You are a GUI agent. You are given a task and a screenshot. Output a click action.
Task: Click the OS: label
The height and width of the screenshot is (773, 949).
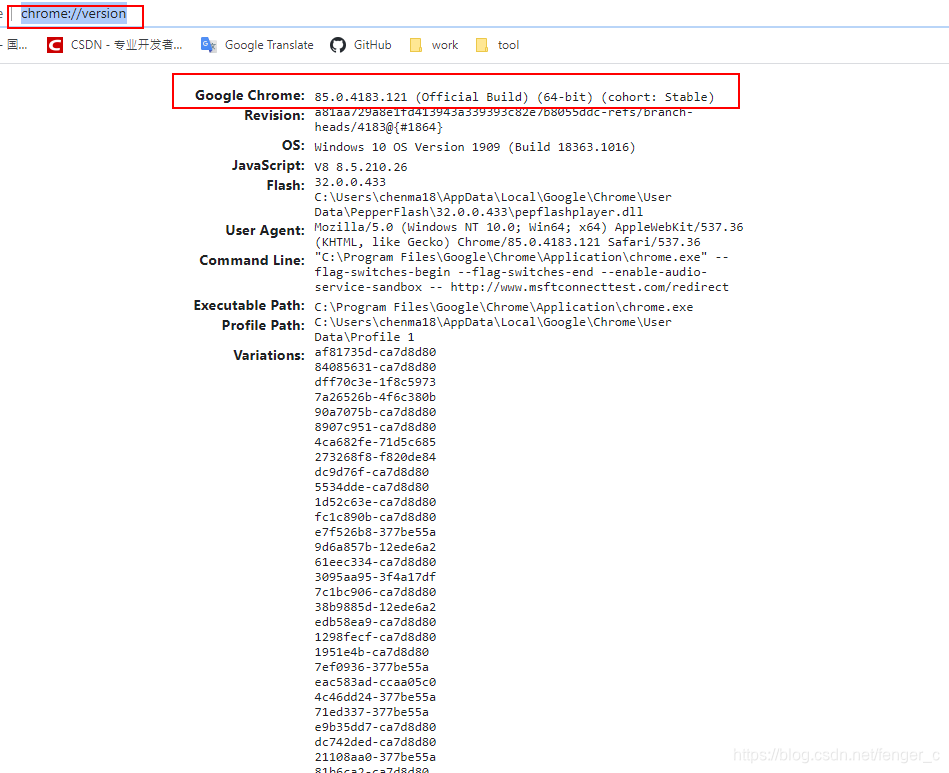click(x=293, y=145)
